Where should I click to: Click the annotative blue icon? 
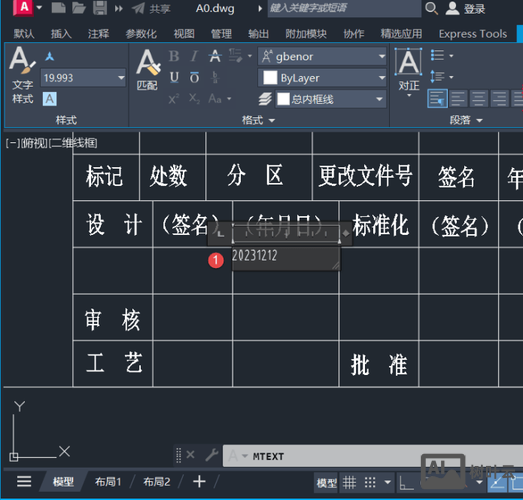pyautogui.click(x=50, y=56)
